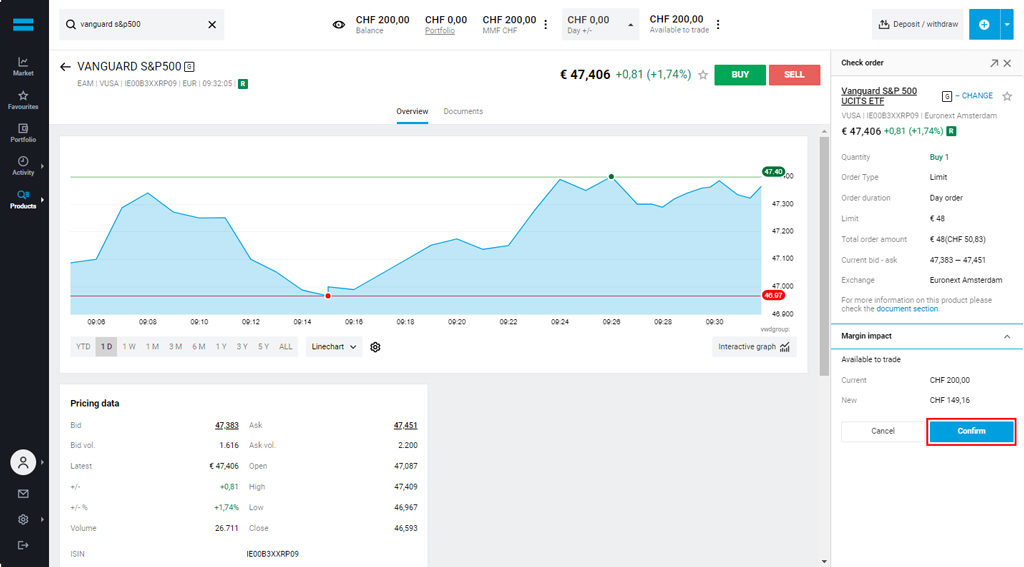Open the mail inbox icon in the sidebar
Viewport: 1024px width, 567px height.
[x=23, y=493]
